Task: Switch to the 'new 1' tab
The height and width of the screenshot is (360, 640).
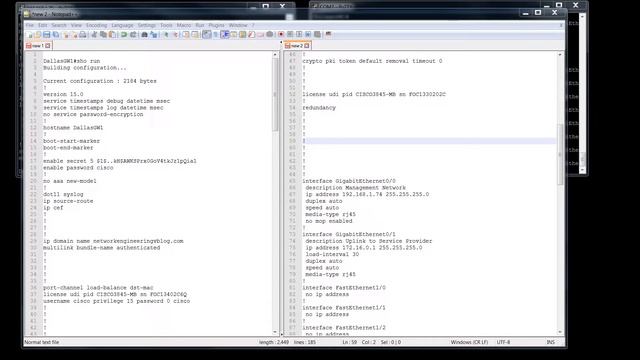Action: coord(38,46)
